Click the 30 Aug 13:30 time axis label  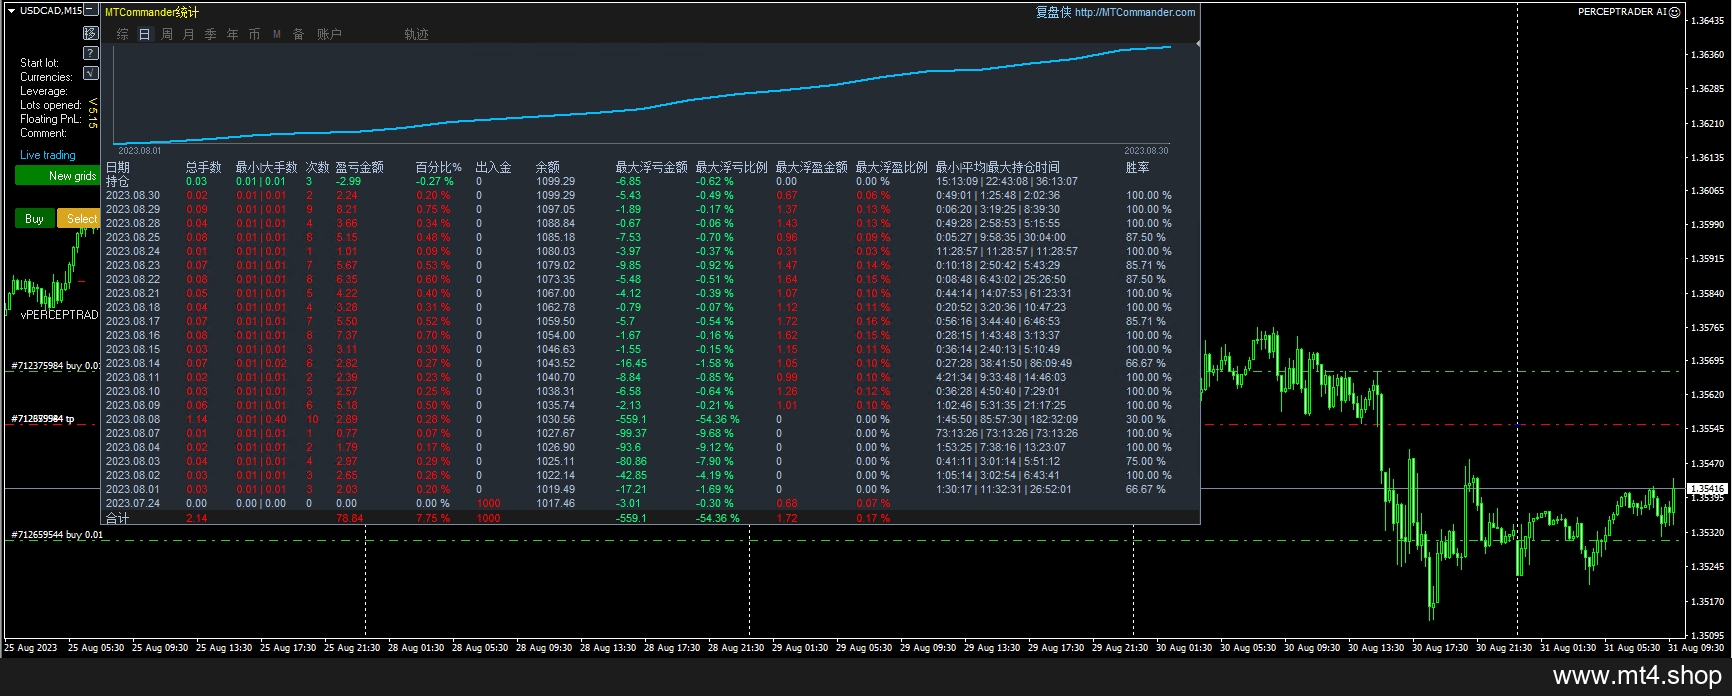1376,648
